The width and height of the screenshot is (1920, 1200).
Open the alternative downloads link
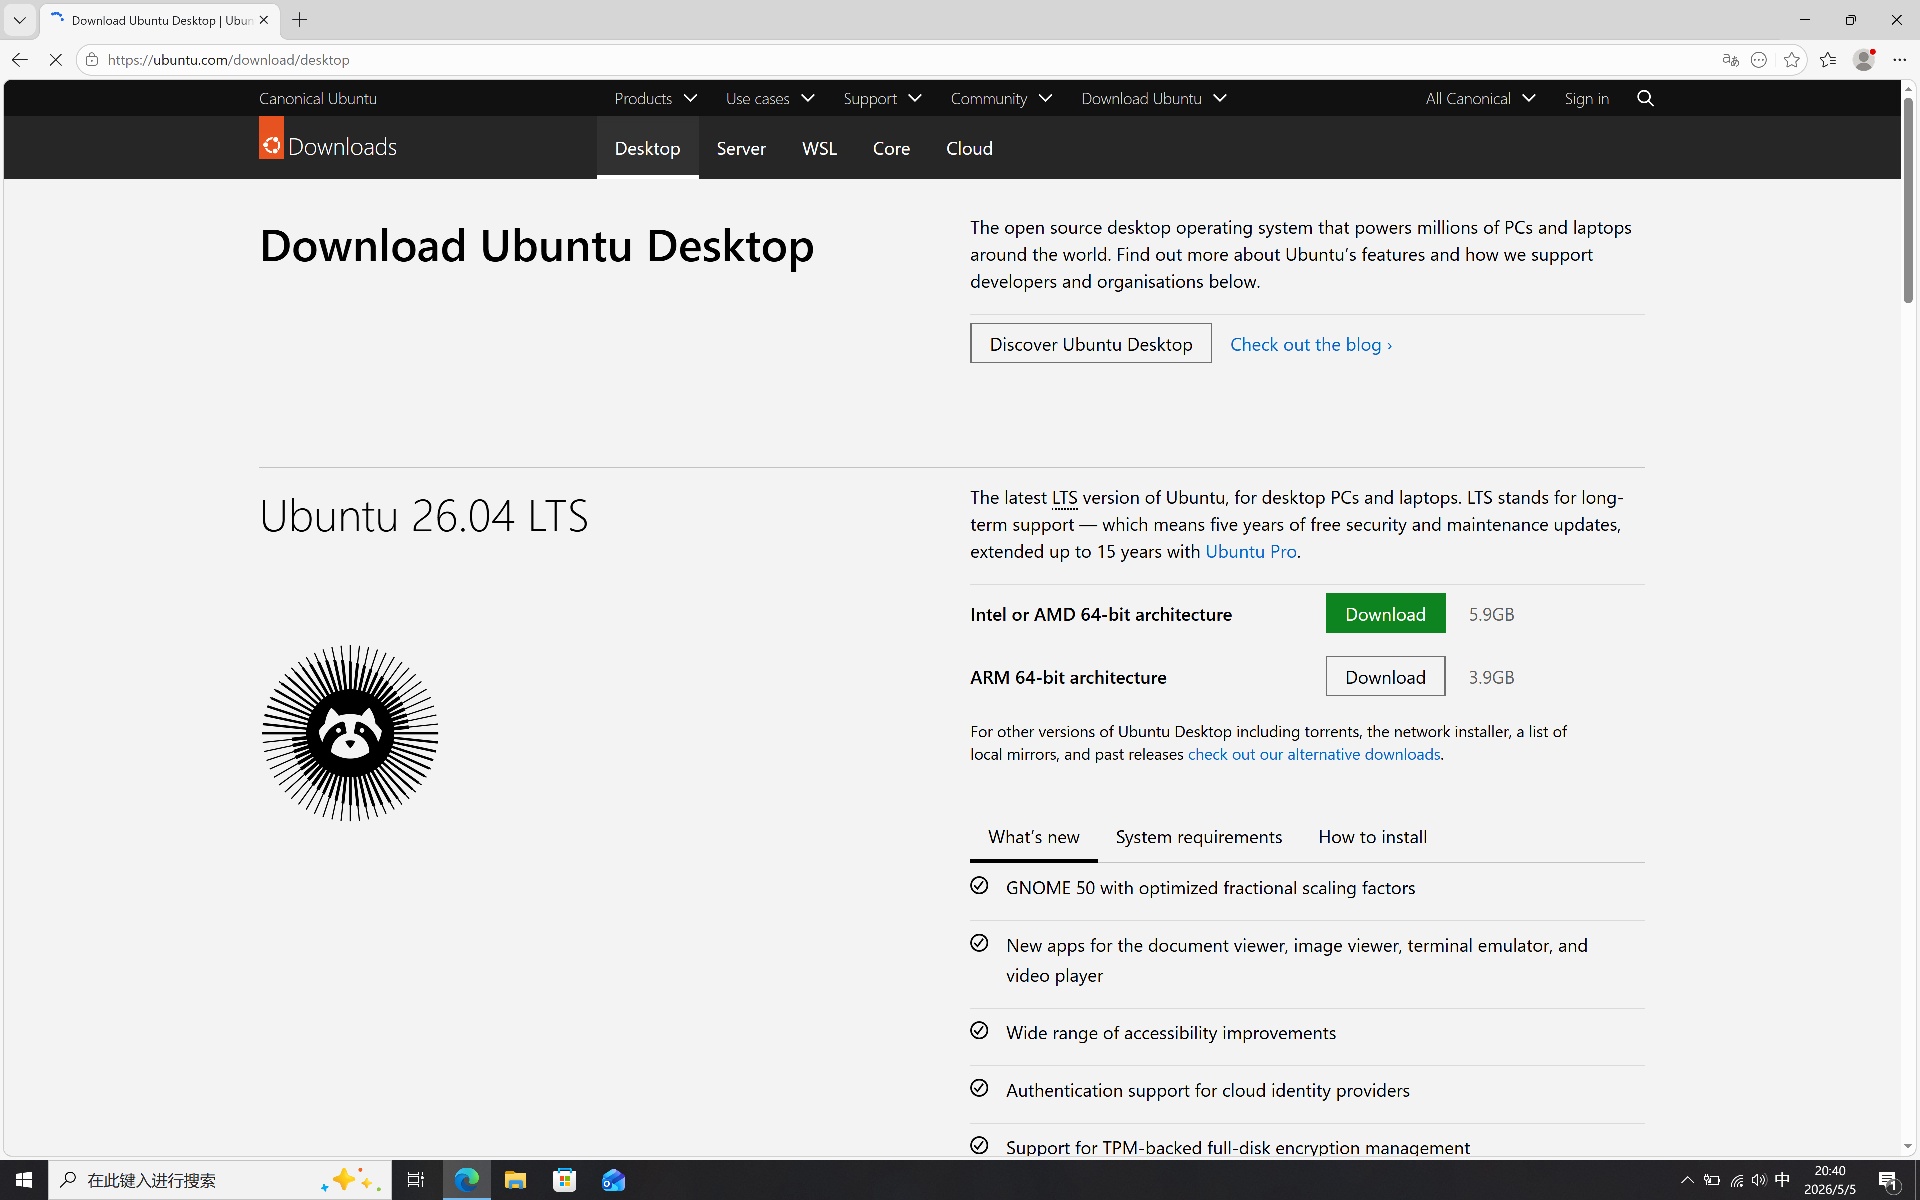tap(1314, 754)
